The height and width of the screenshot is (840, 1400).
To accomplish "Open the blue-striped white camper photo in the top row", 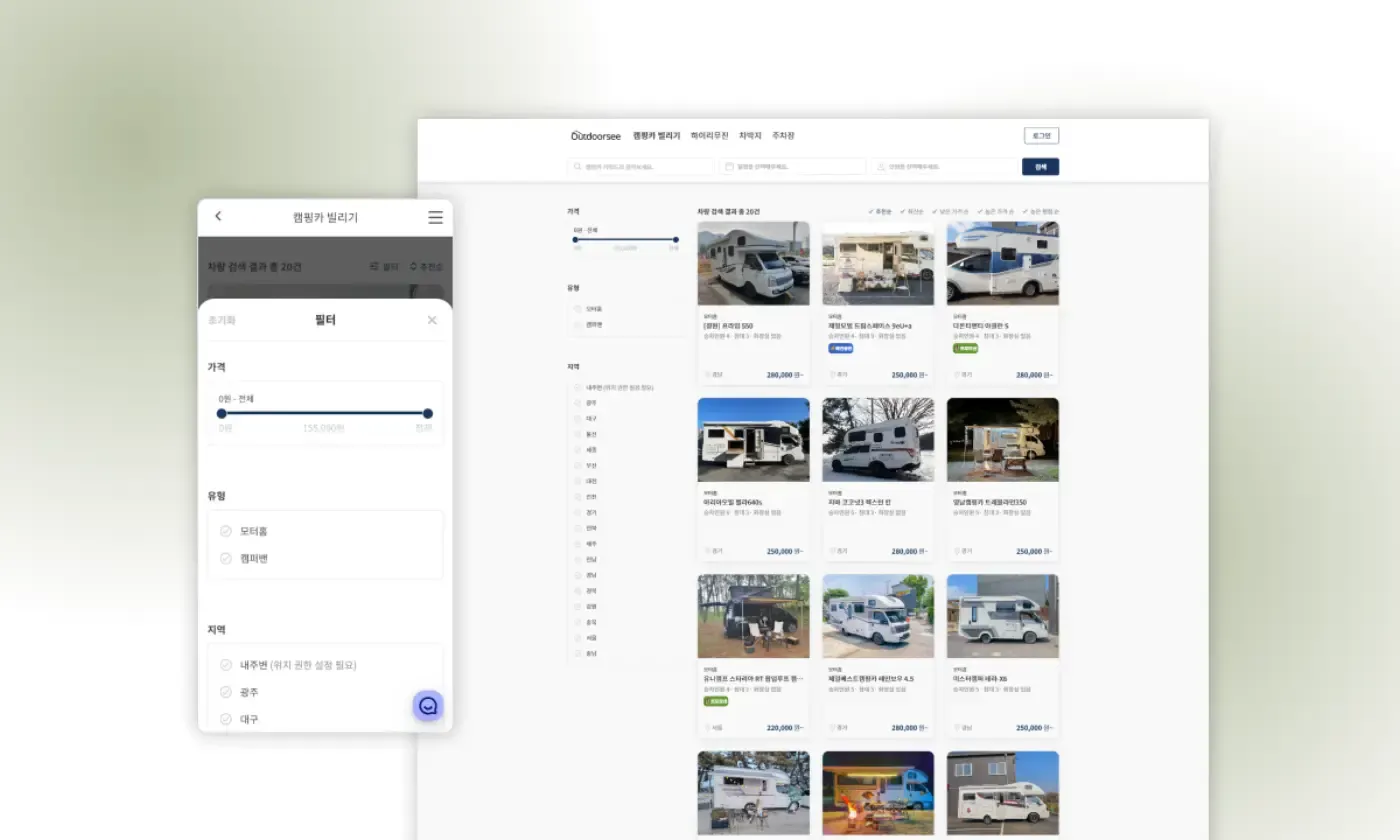I will [1003, 263].
